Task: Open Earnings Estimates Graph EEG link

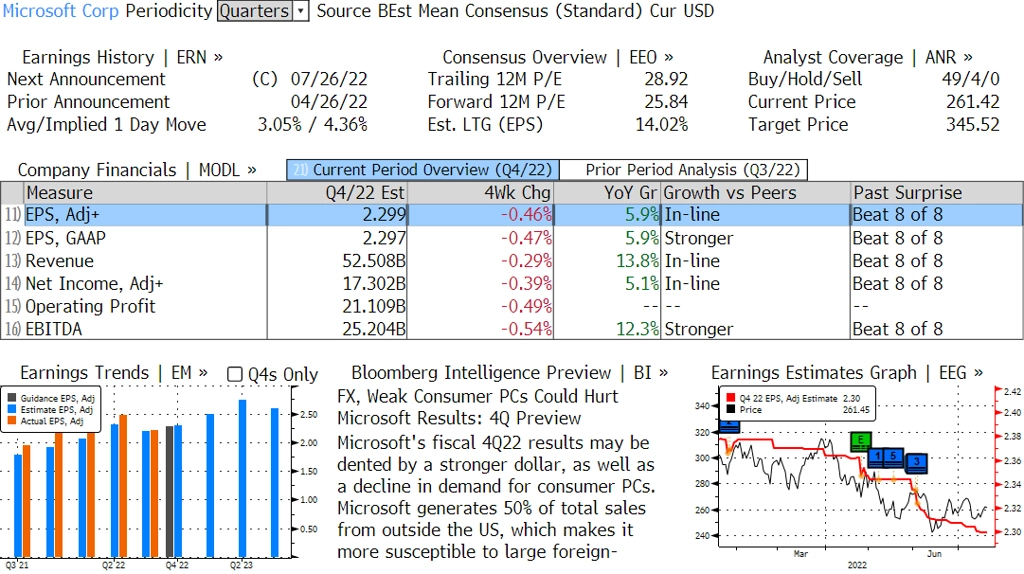Action: click(847, 373)
